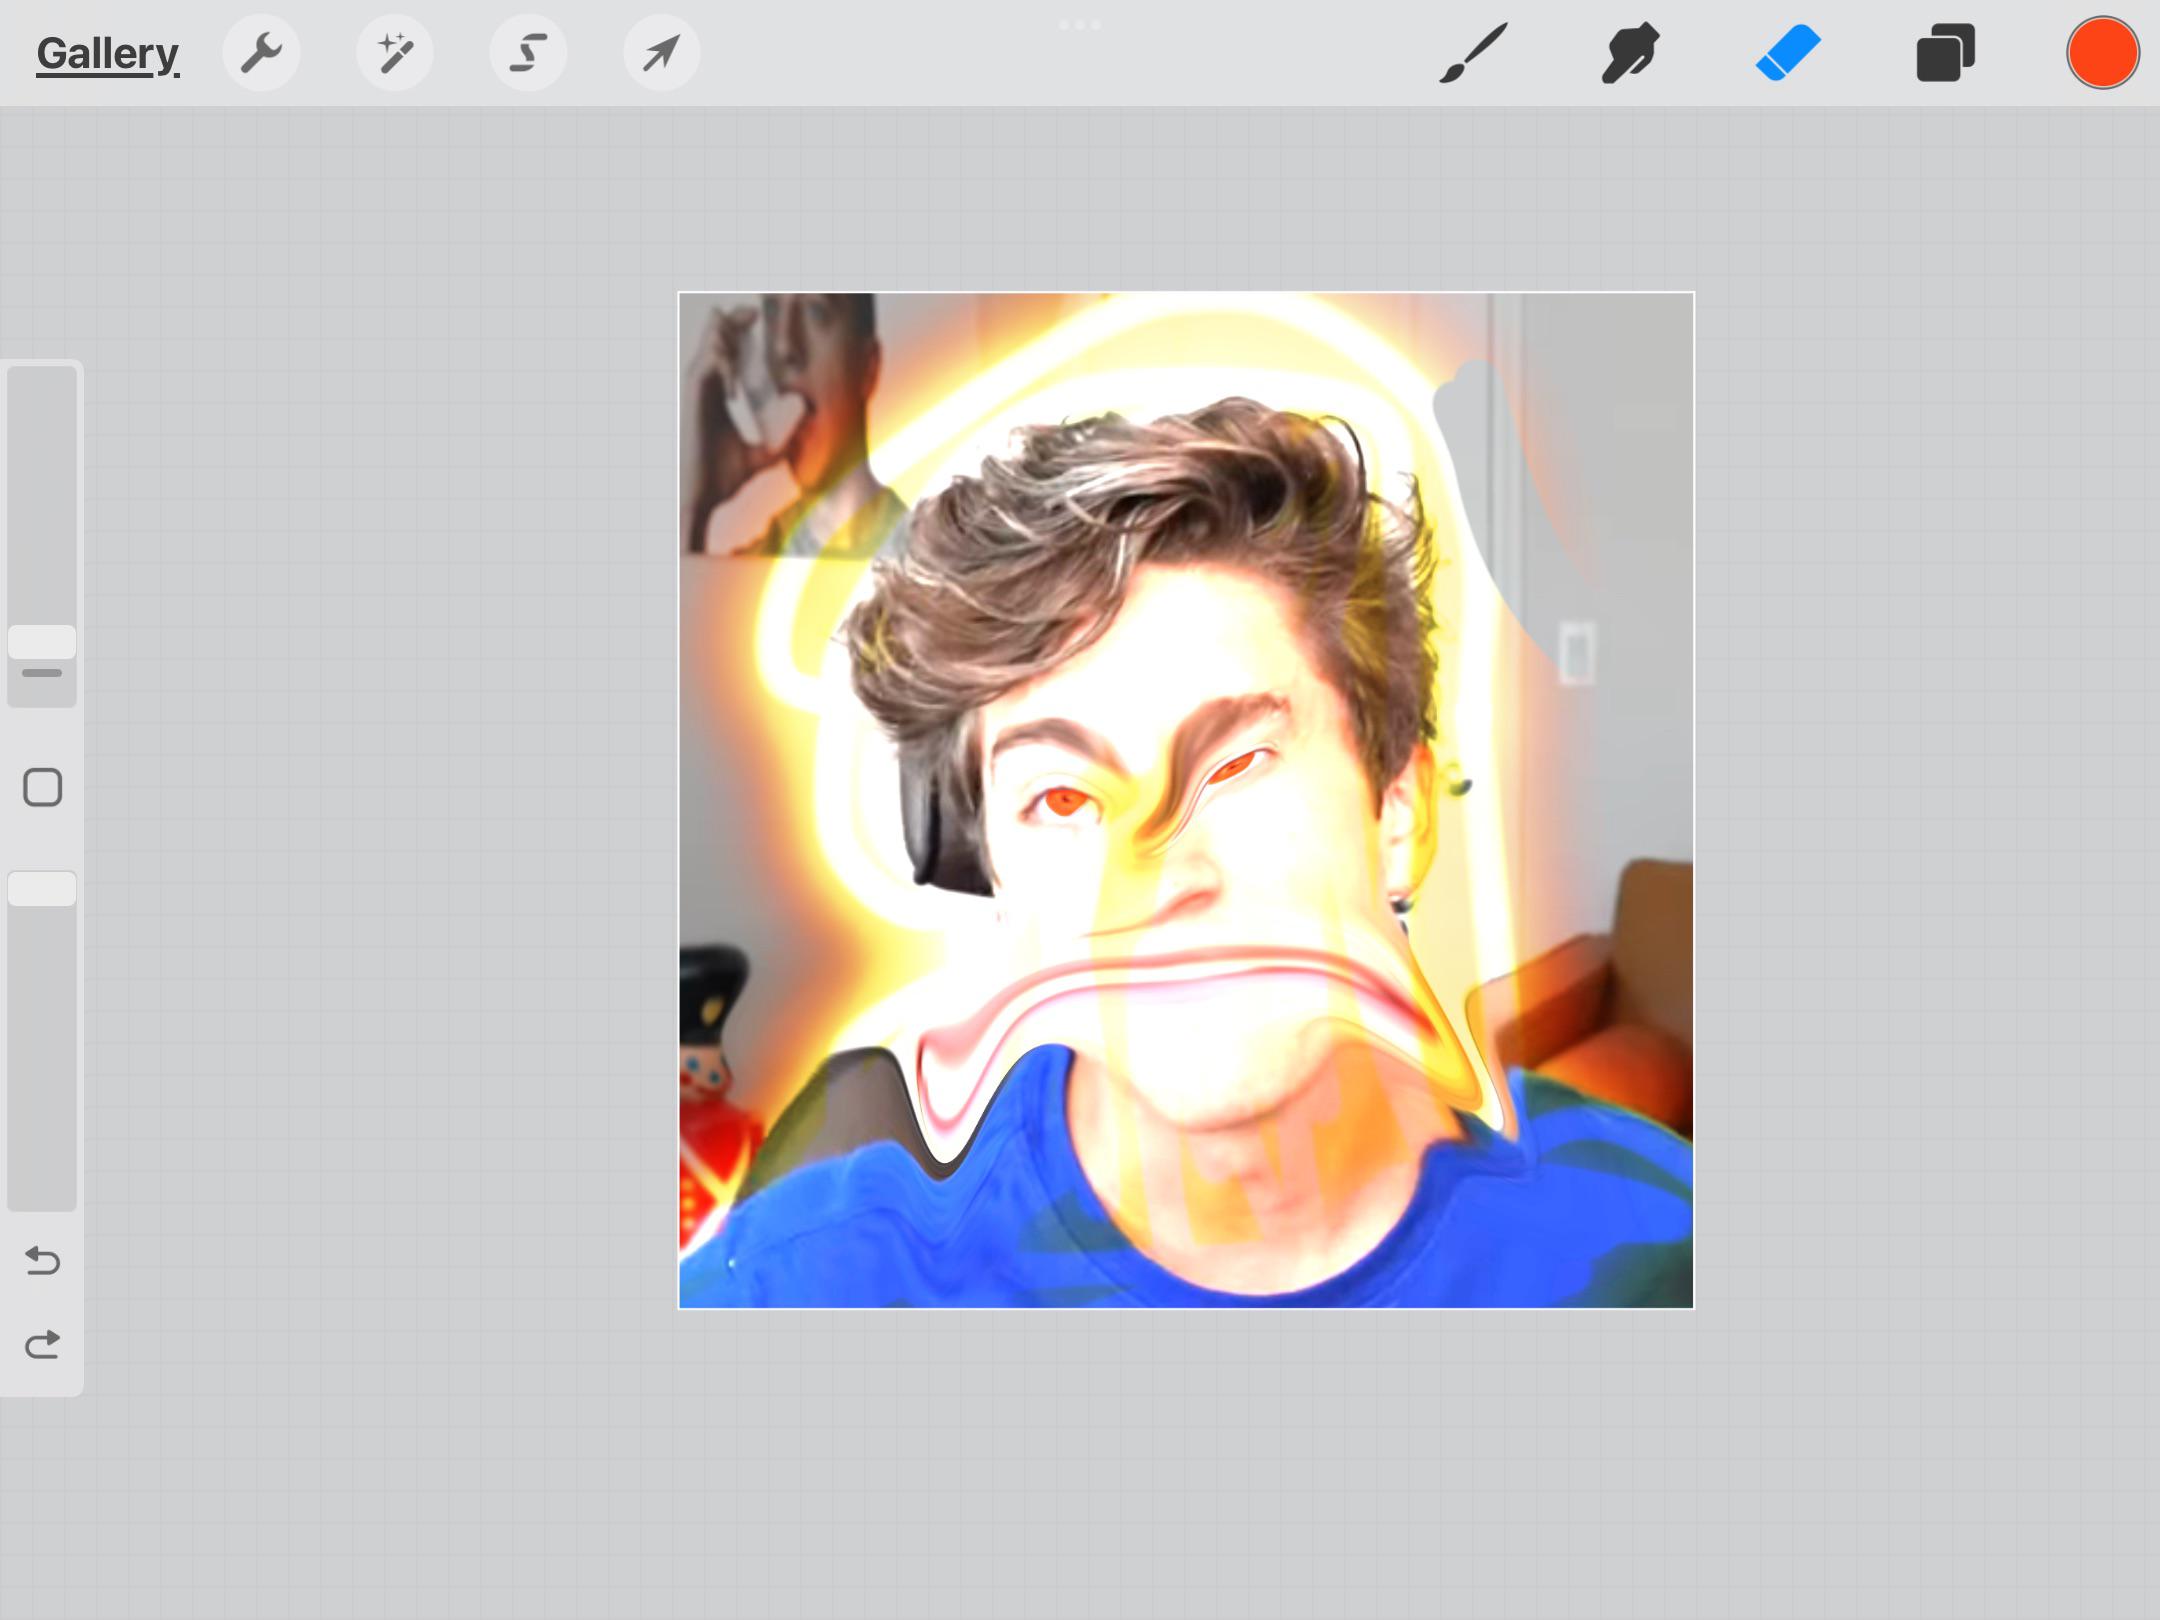Click the opacity slider handle

[42, 889]
